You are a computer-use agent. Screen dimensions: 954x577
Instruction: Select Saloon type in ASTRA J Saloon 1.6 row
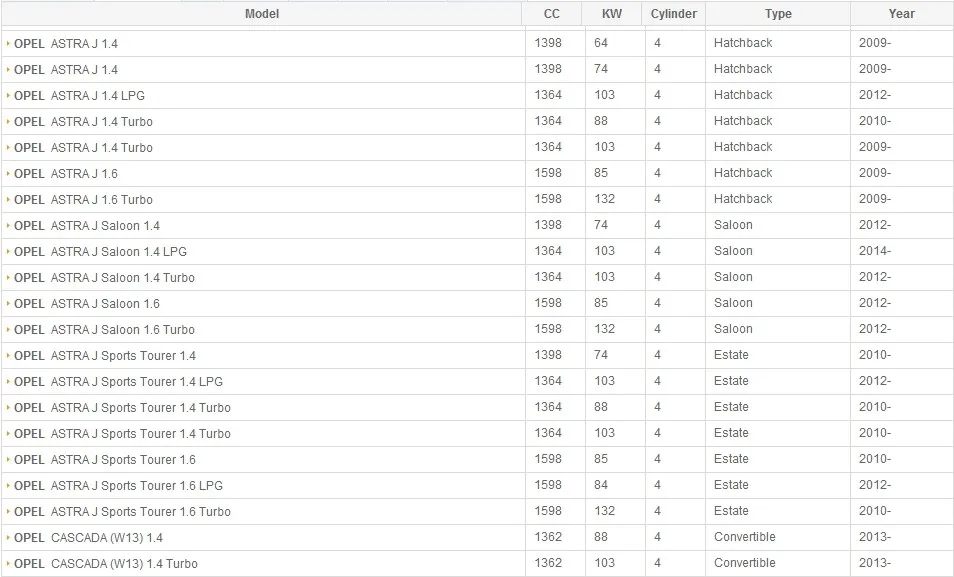click(x=733, y=303)
